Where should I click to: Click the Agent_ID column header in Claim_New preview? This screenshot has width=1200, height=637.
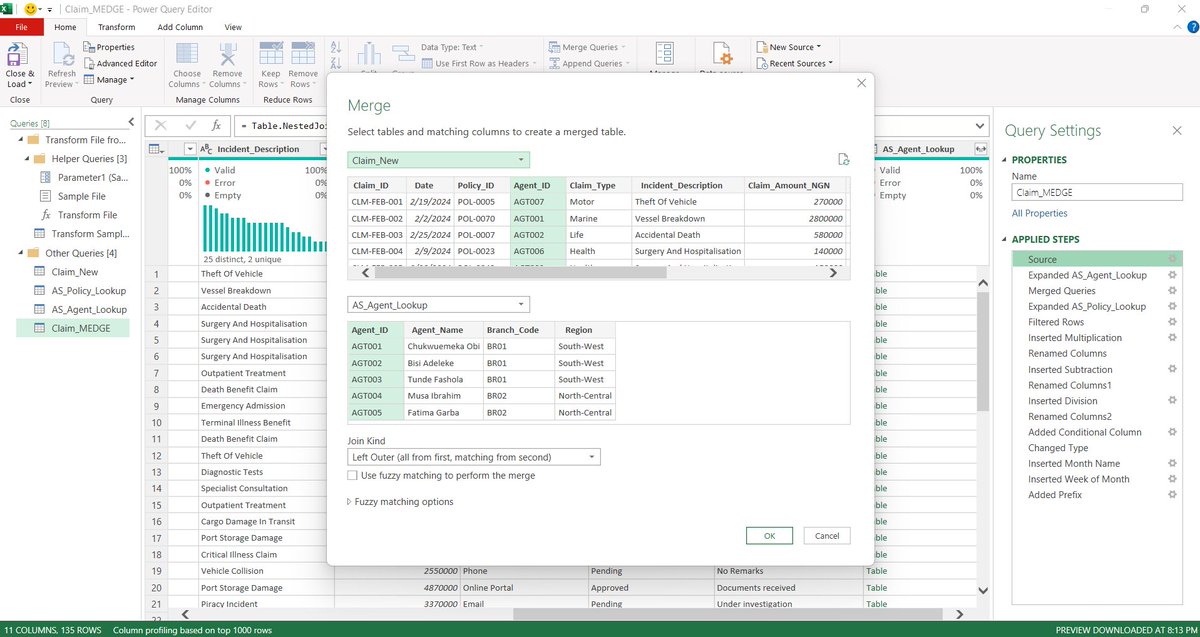click(537, 185)
